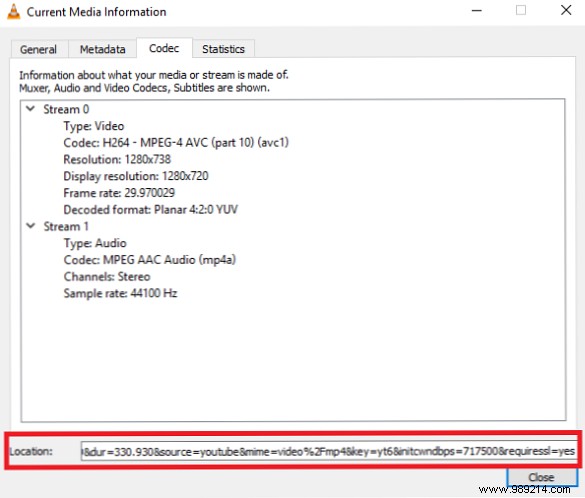This screenshot has height=498, width=585.
Task: Switch to the General tab
Action: pos(39,49)
